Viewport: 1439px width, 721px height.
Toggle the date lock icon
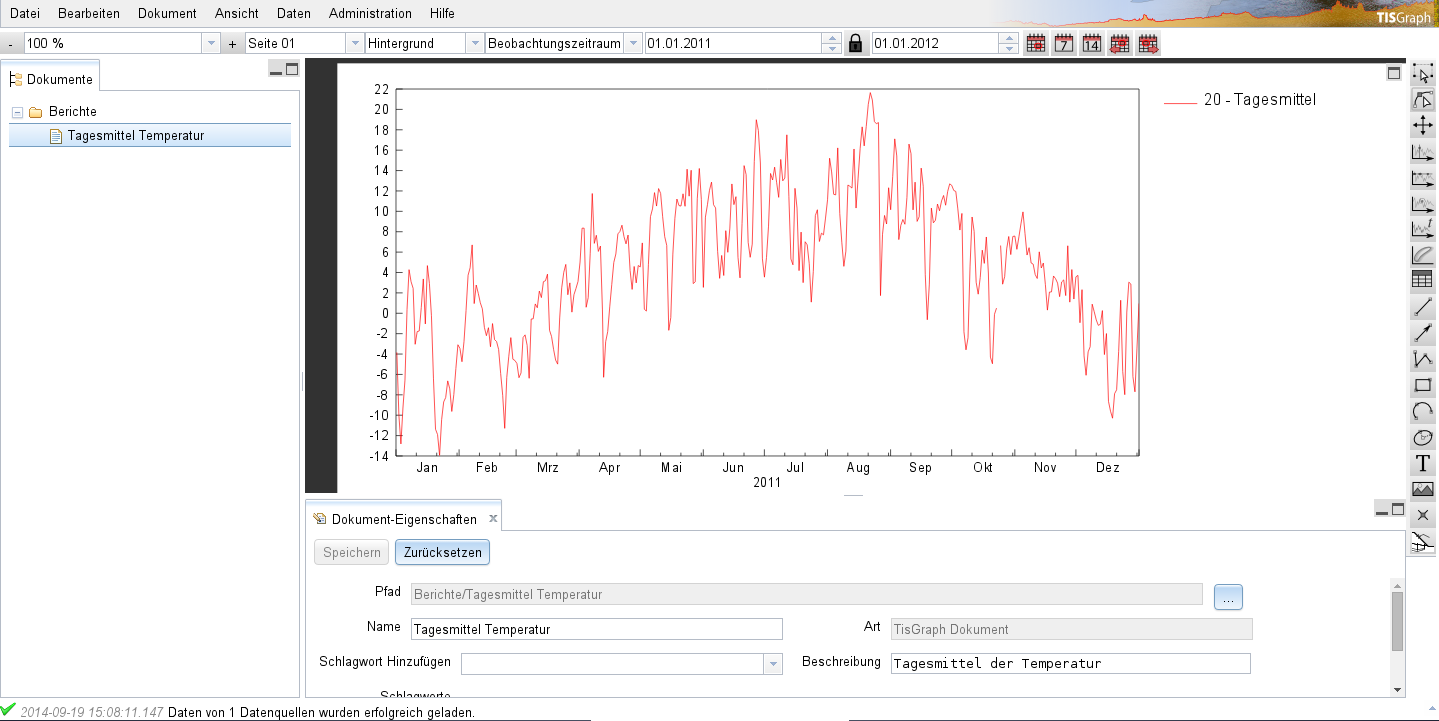pyautogui.click(x=856, y=43)
